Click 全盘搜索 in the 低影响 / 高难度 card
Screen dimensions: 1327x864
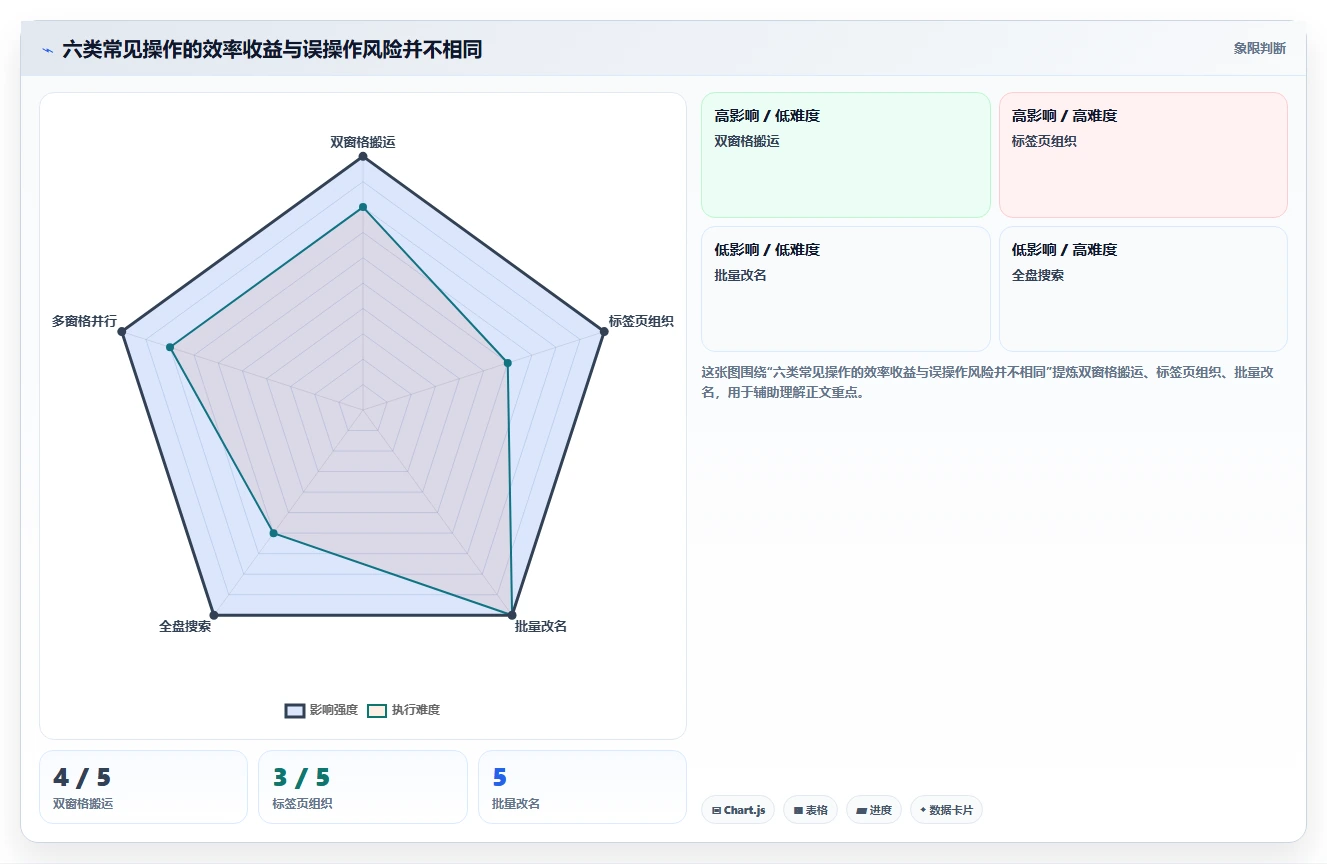pyautogui.click(x=1038, y=275)
